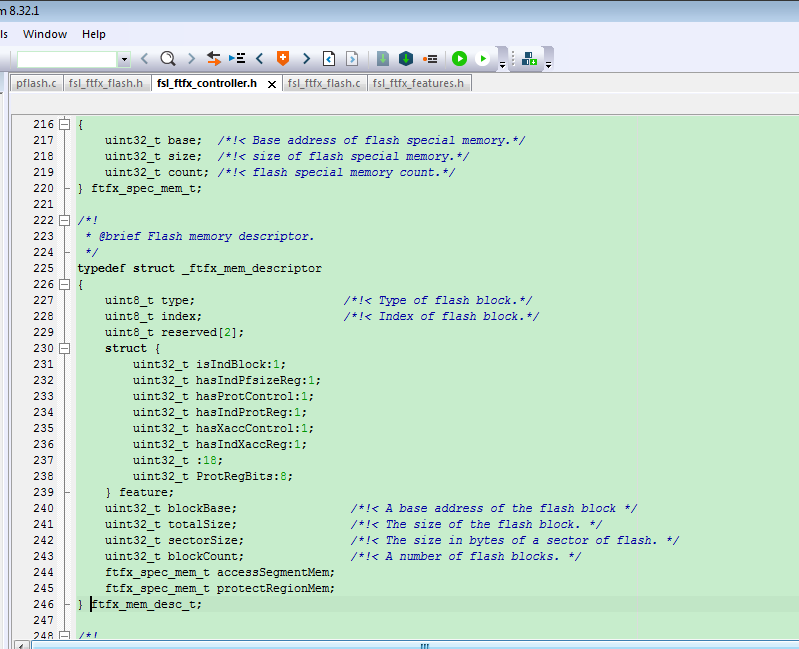This screenshot has height=649, width=799.
Task: Toggle breakpoint using the red dot icon
Action: (x=430, y=59)
